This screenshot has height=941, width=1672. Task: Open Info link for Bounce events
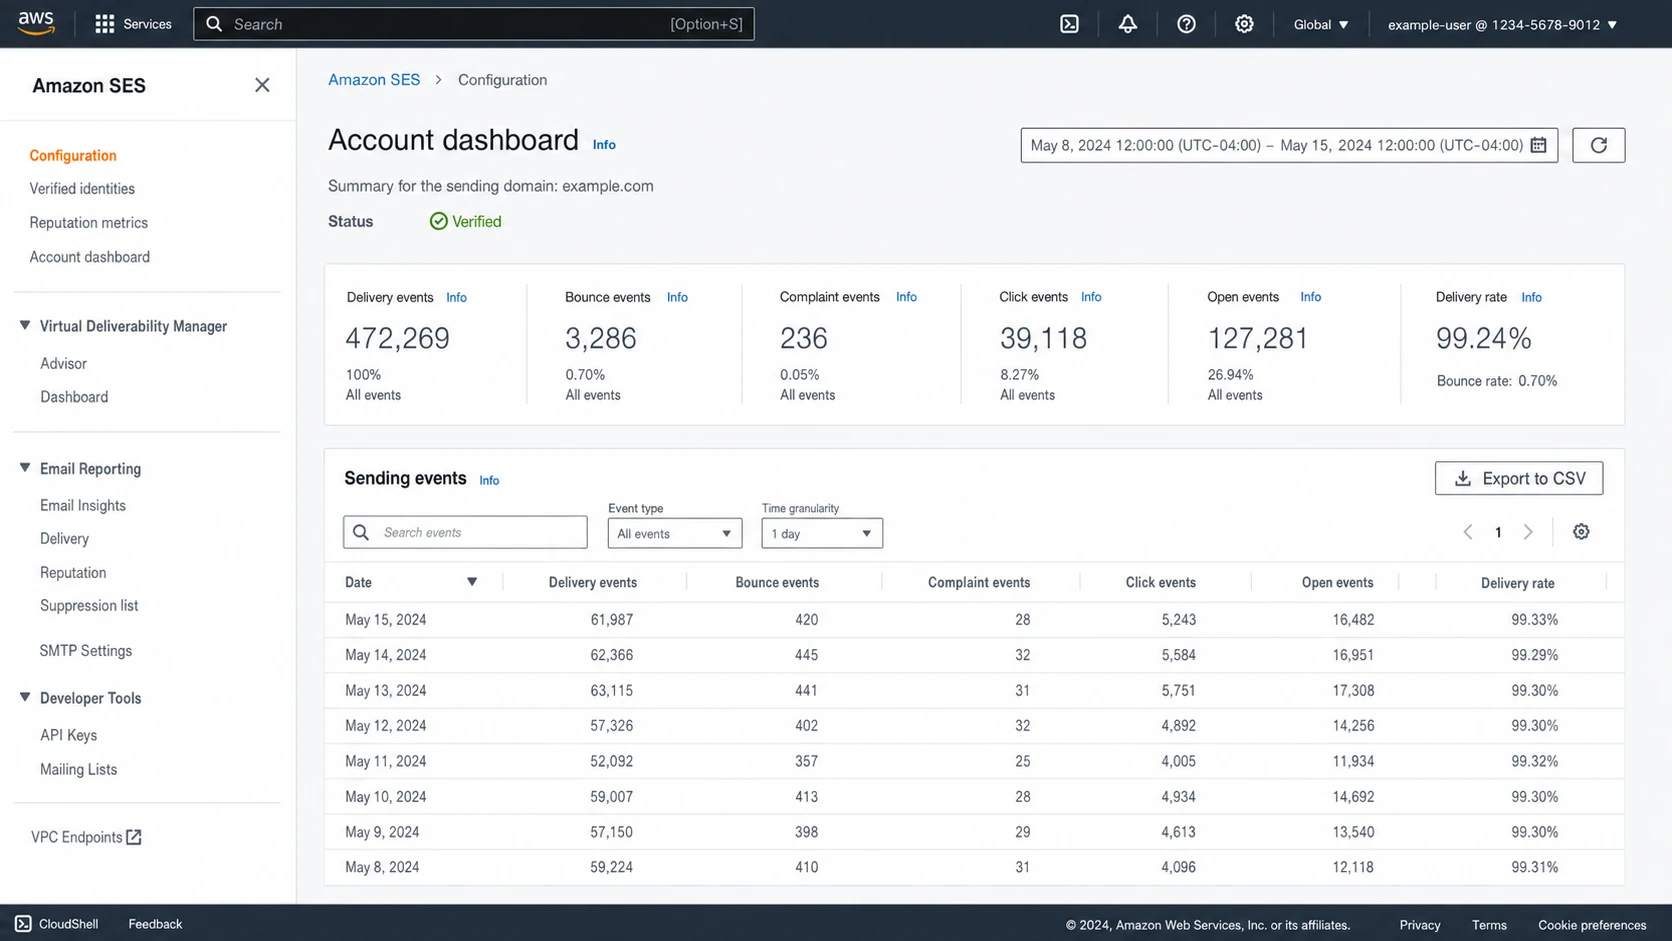[x=677, y=297]
